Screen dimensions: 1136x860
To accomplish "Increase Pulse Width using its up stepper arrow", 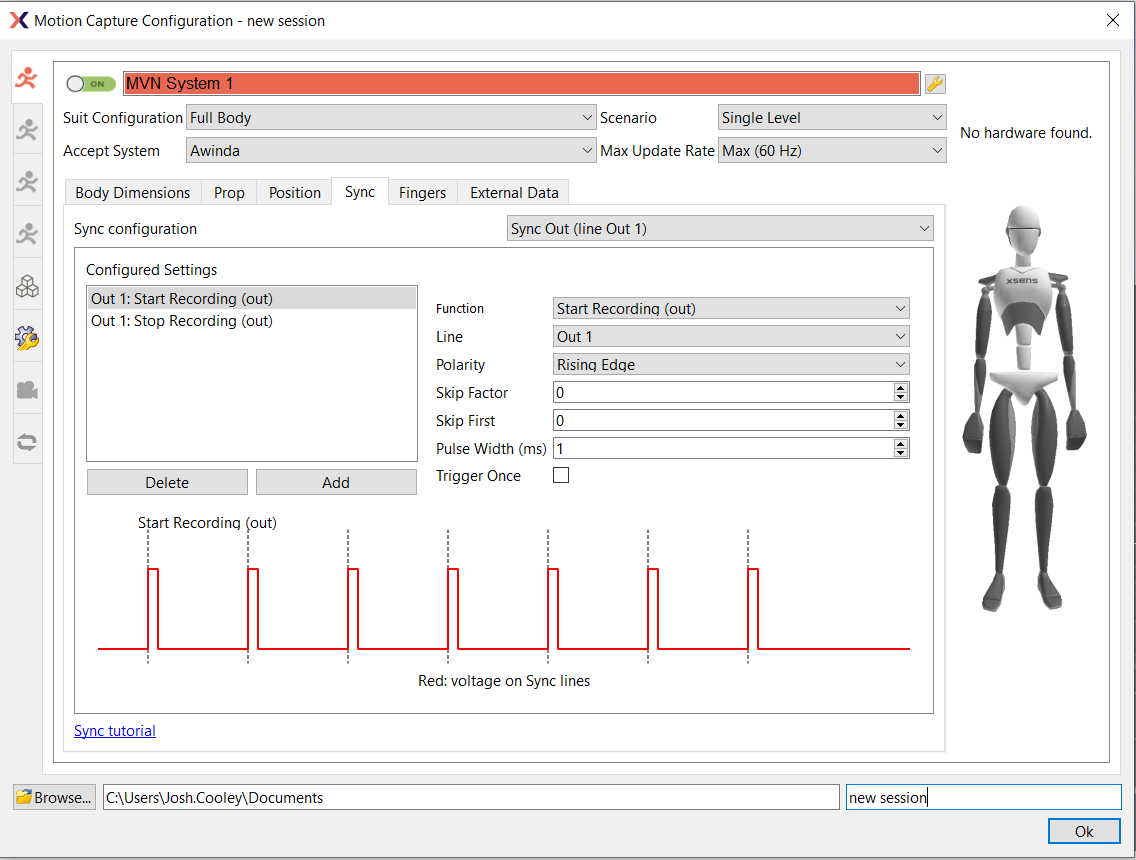I will [x=901, y=444].
